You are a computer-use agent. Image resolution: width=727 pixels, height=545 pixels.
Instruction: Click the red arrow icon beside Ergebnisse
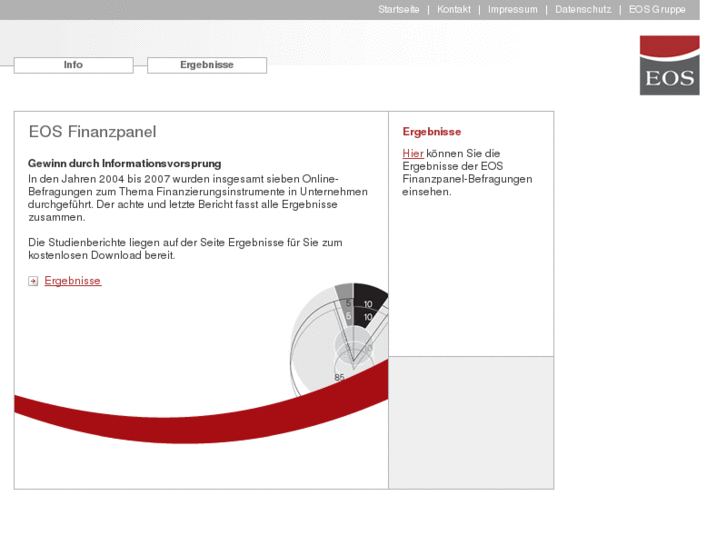[x=33, y=281]
